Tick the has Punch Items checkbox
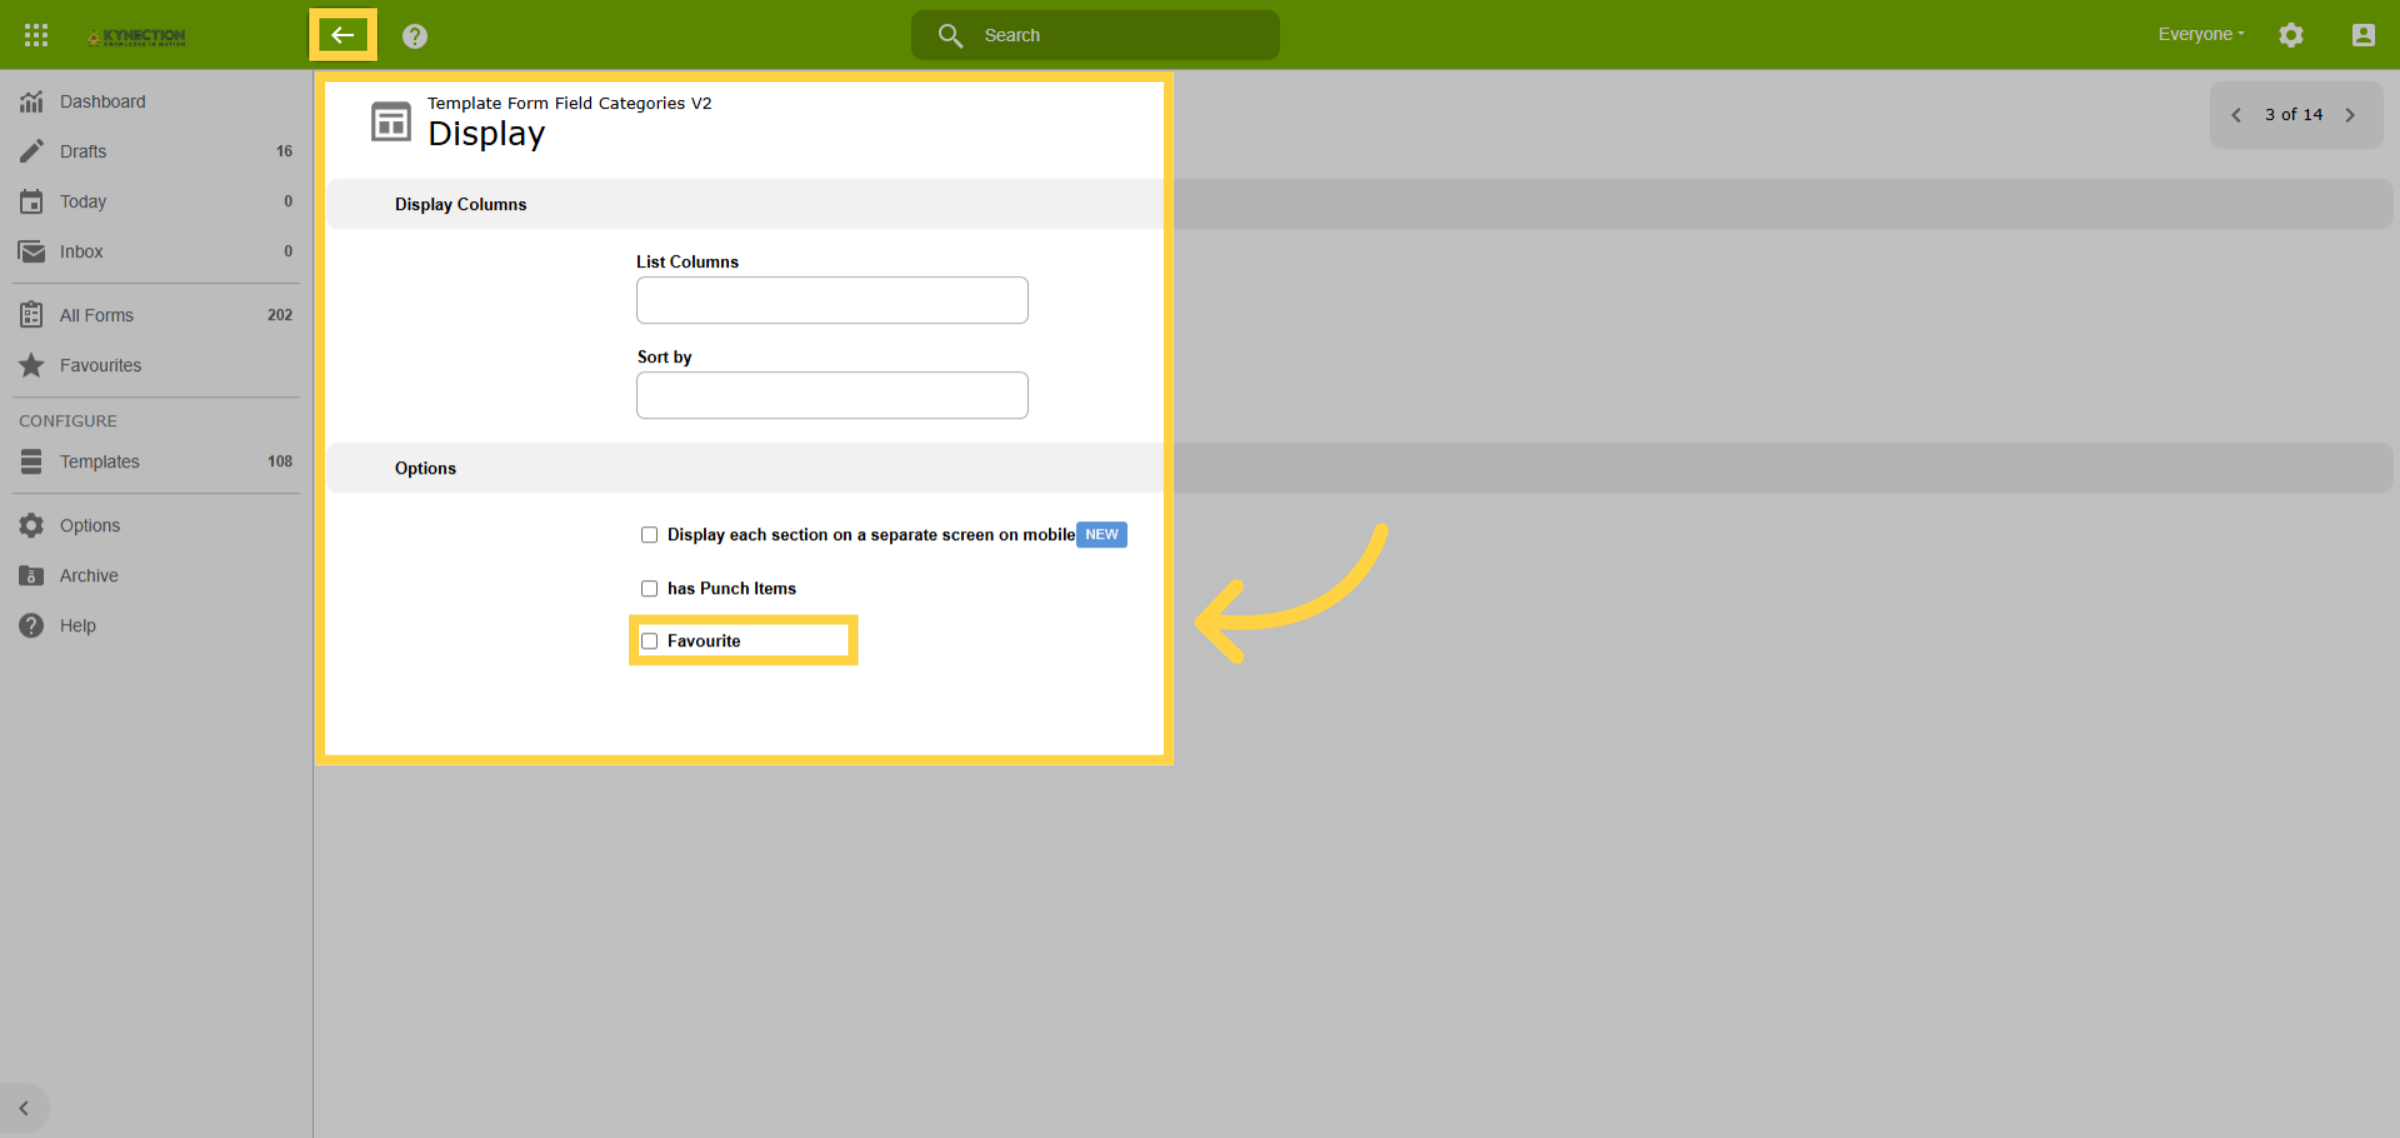This screenshot has height=1138, width=2400. [649, 588]
